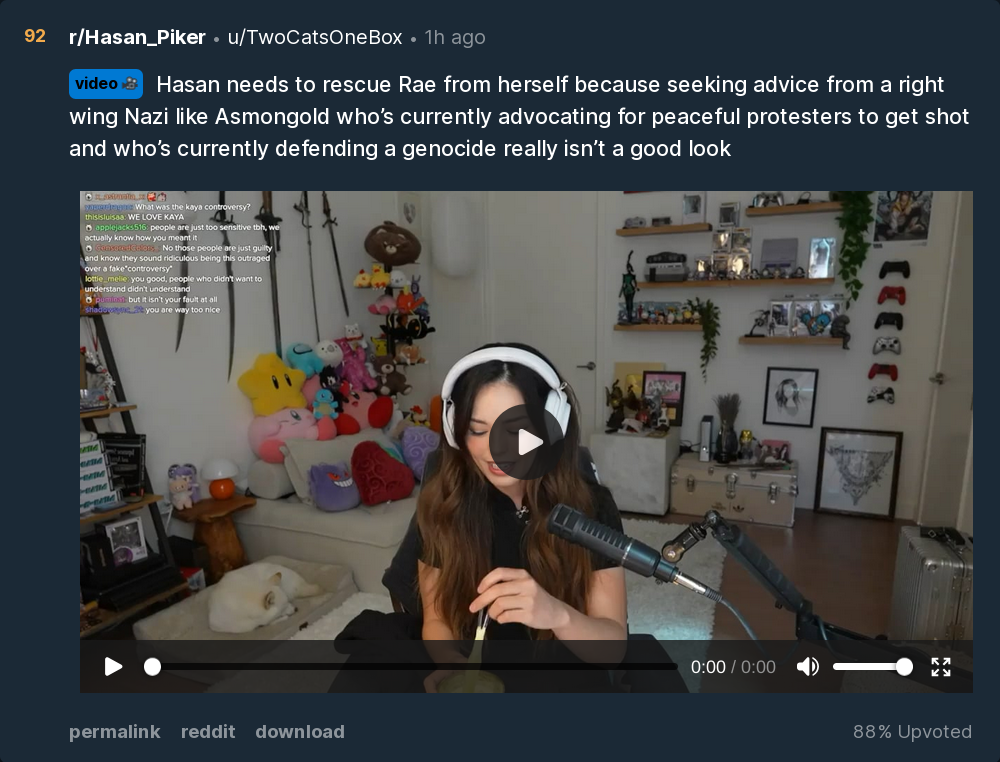1000x762 pixels.
Task: Open u/TwoCatsOneBox user profile
Action: [x=315, y=37]
